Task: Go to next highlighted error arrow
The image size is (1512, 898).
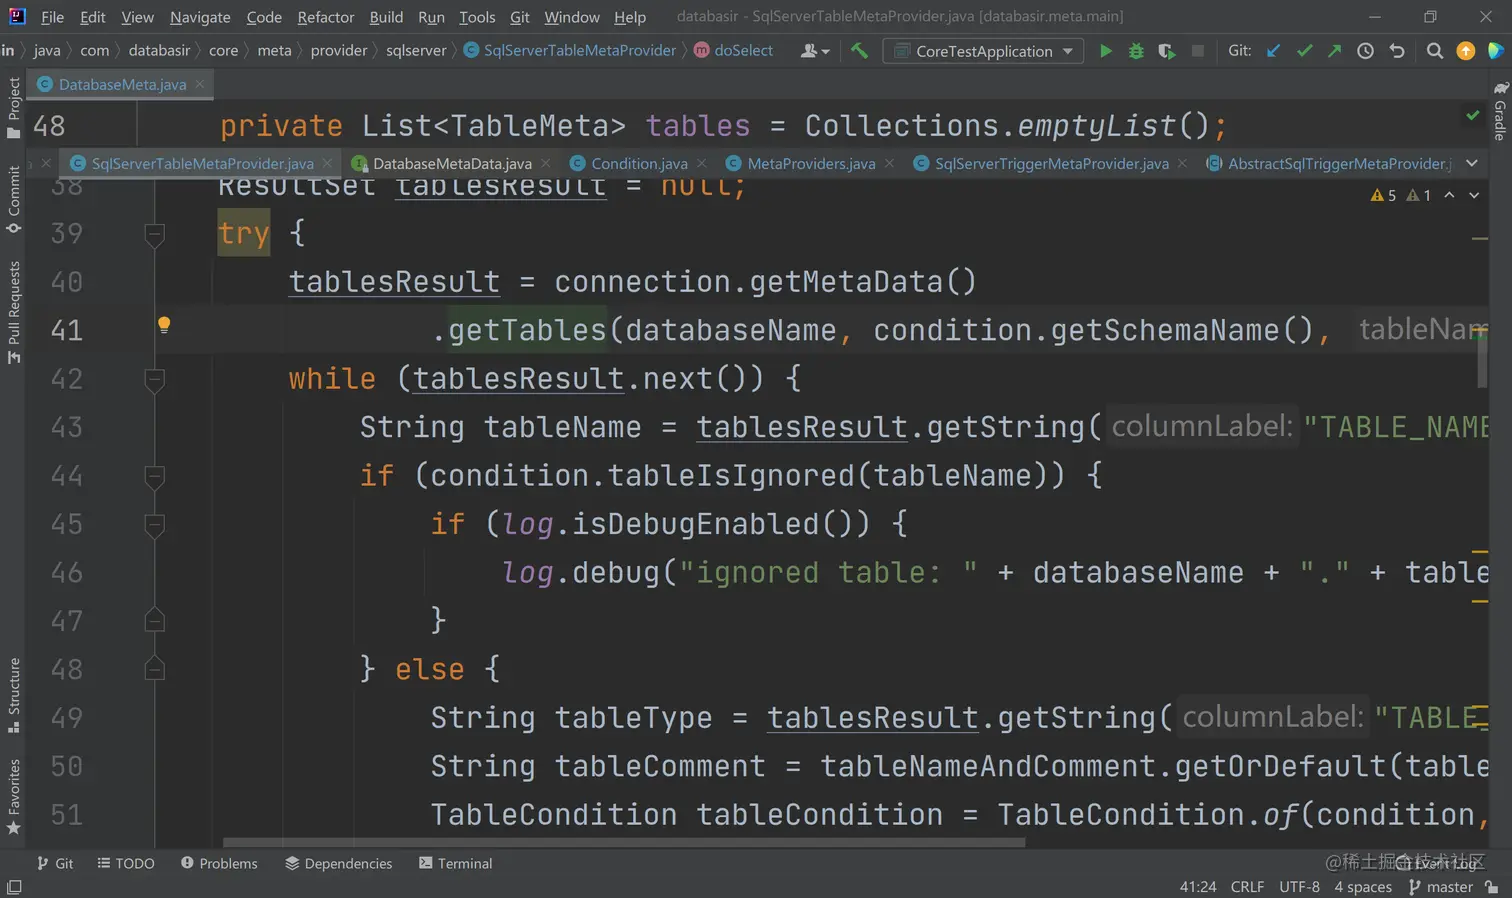Action: (1474, 195)
